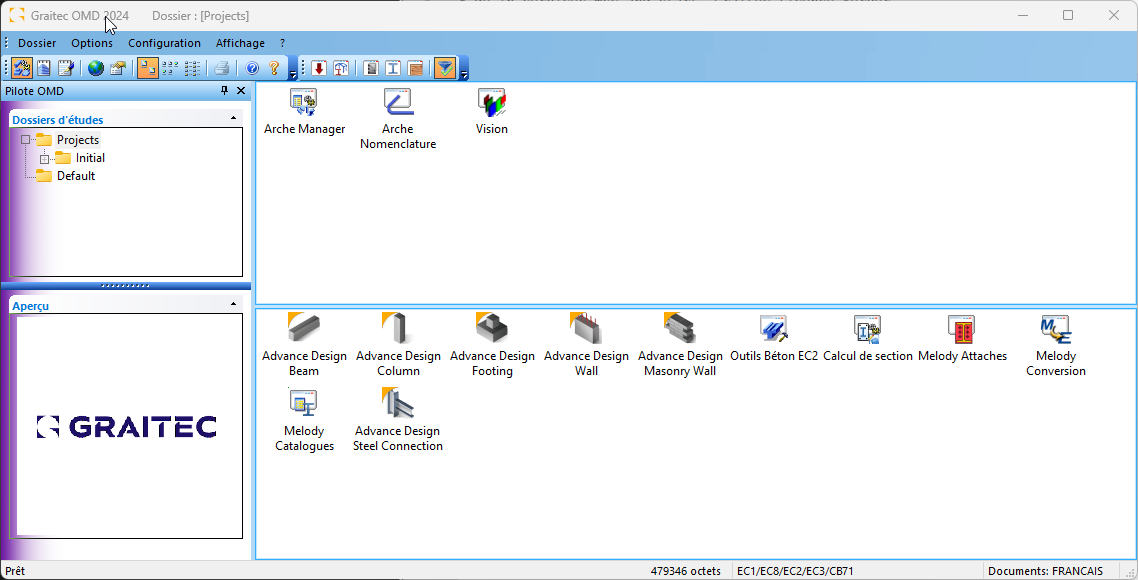Image resolution: width=1138 pixels, height=580 pixels.
Task: Open Arche Manager application
Action: (304, 112)
